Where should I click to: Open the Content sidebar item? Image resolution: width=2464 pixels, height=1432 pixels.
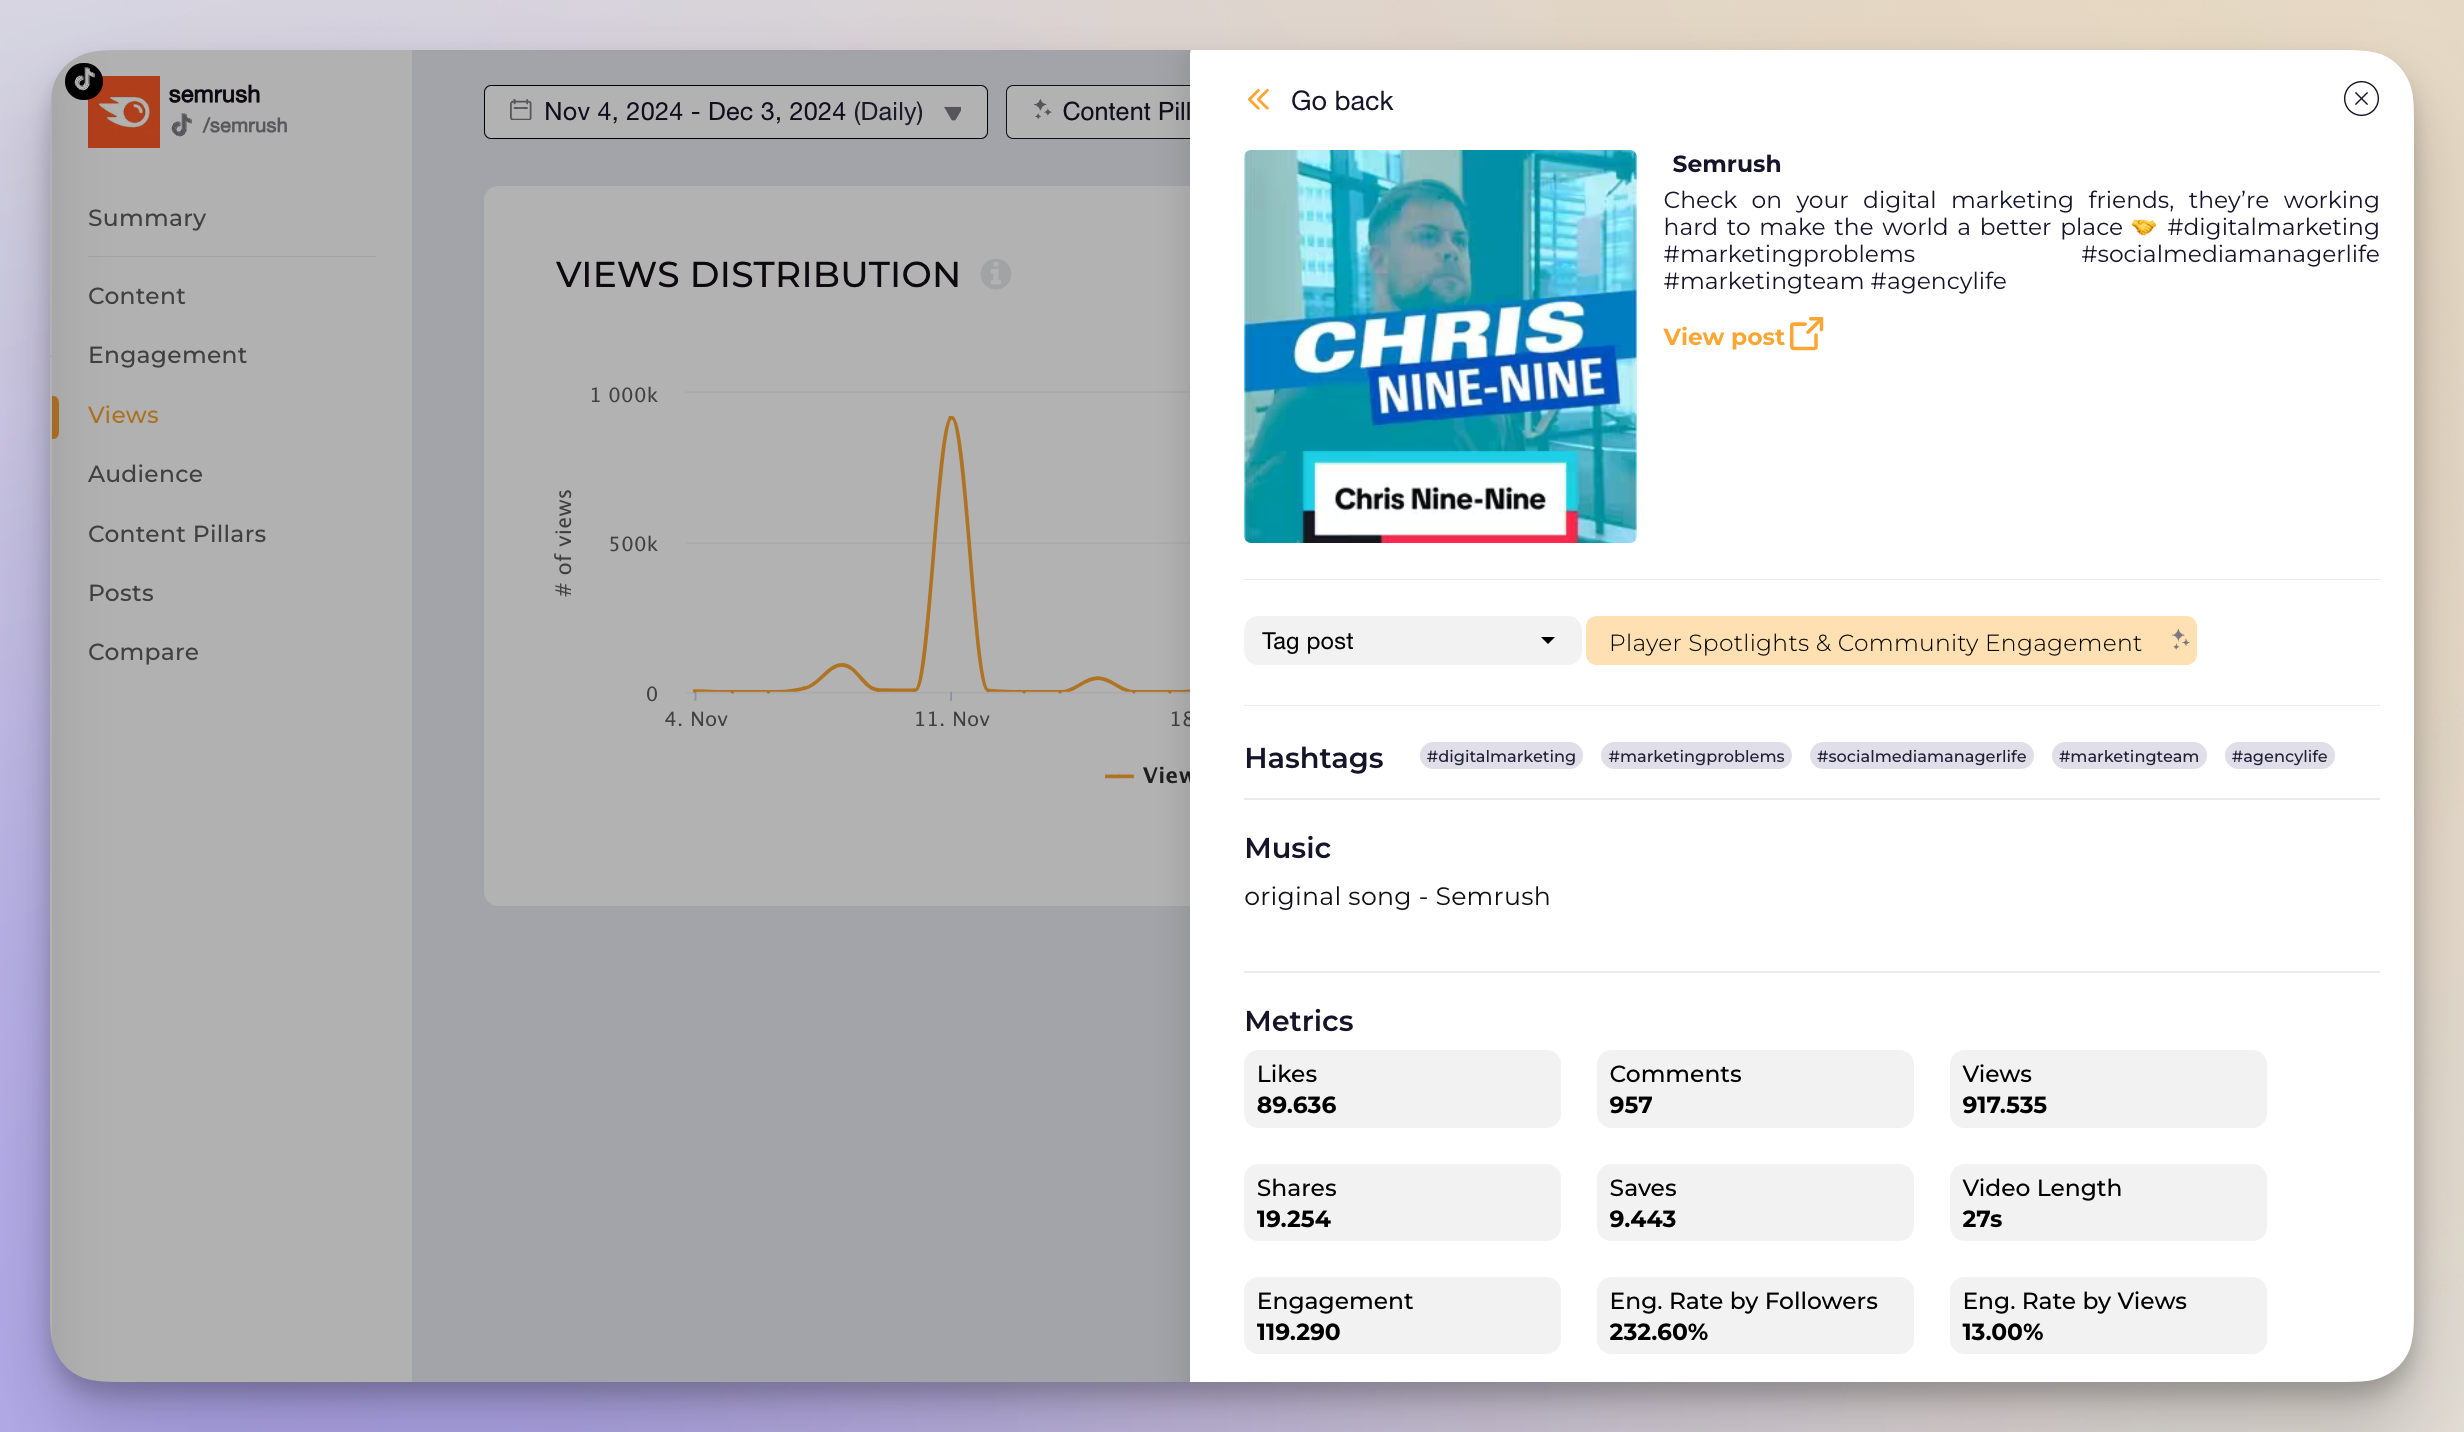coord(137,296)
